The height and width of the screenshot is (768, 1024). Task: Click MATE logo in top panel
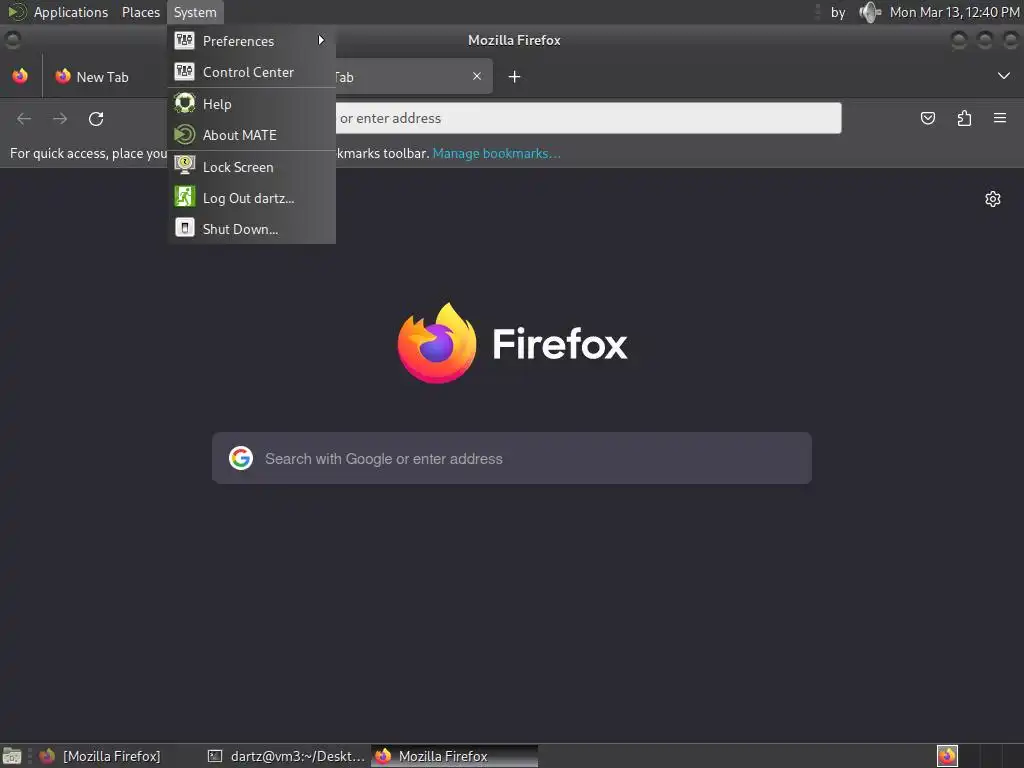[17, 12]
